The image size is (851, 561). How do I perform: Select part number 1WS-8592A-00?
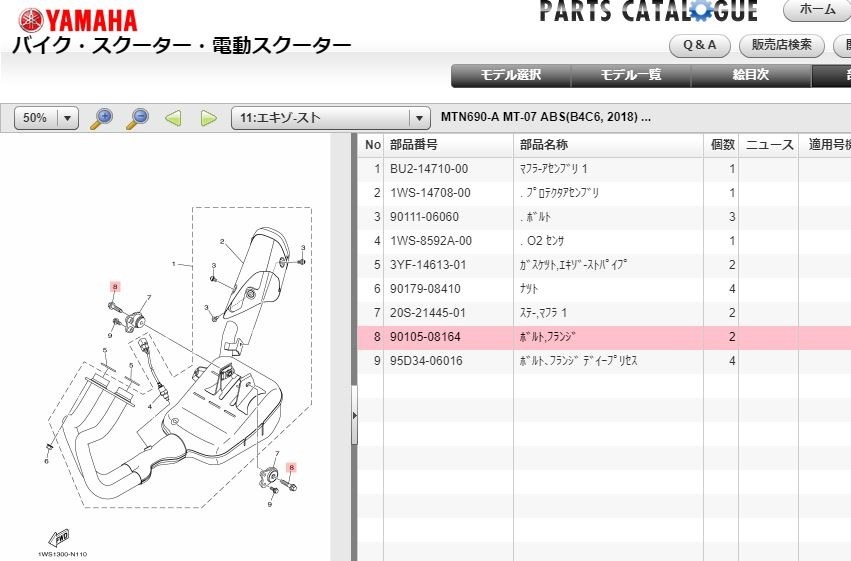point(431,240)
